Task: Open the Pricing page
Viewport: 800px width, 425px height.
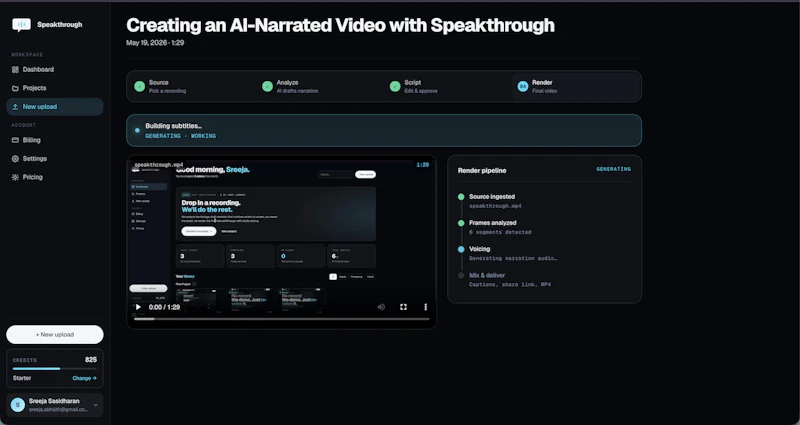Action: (x=55, y=177)
